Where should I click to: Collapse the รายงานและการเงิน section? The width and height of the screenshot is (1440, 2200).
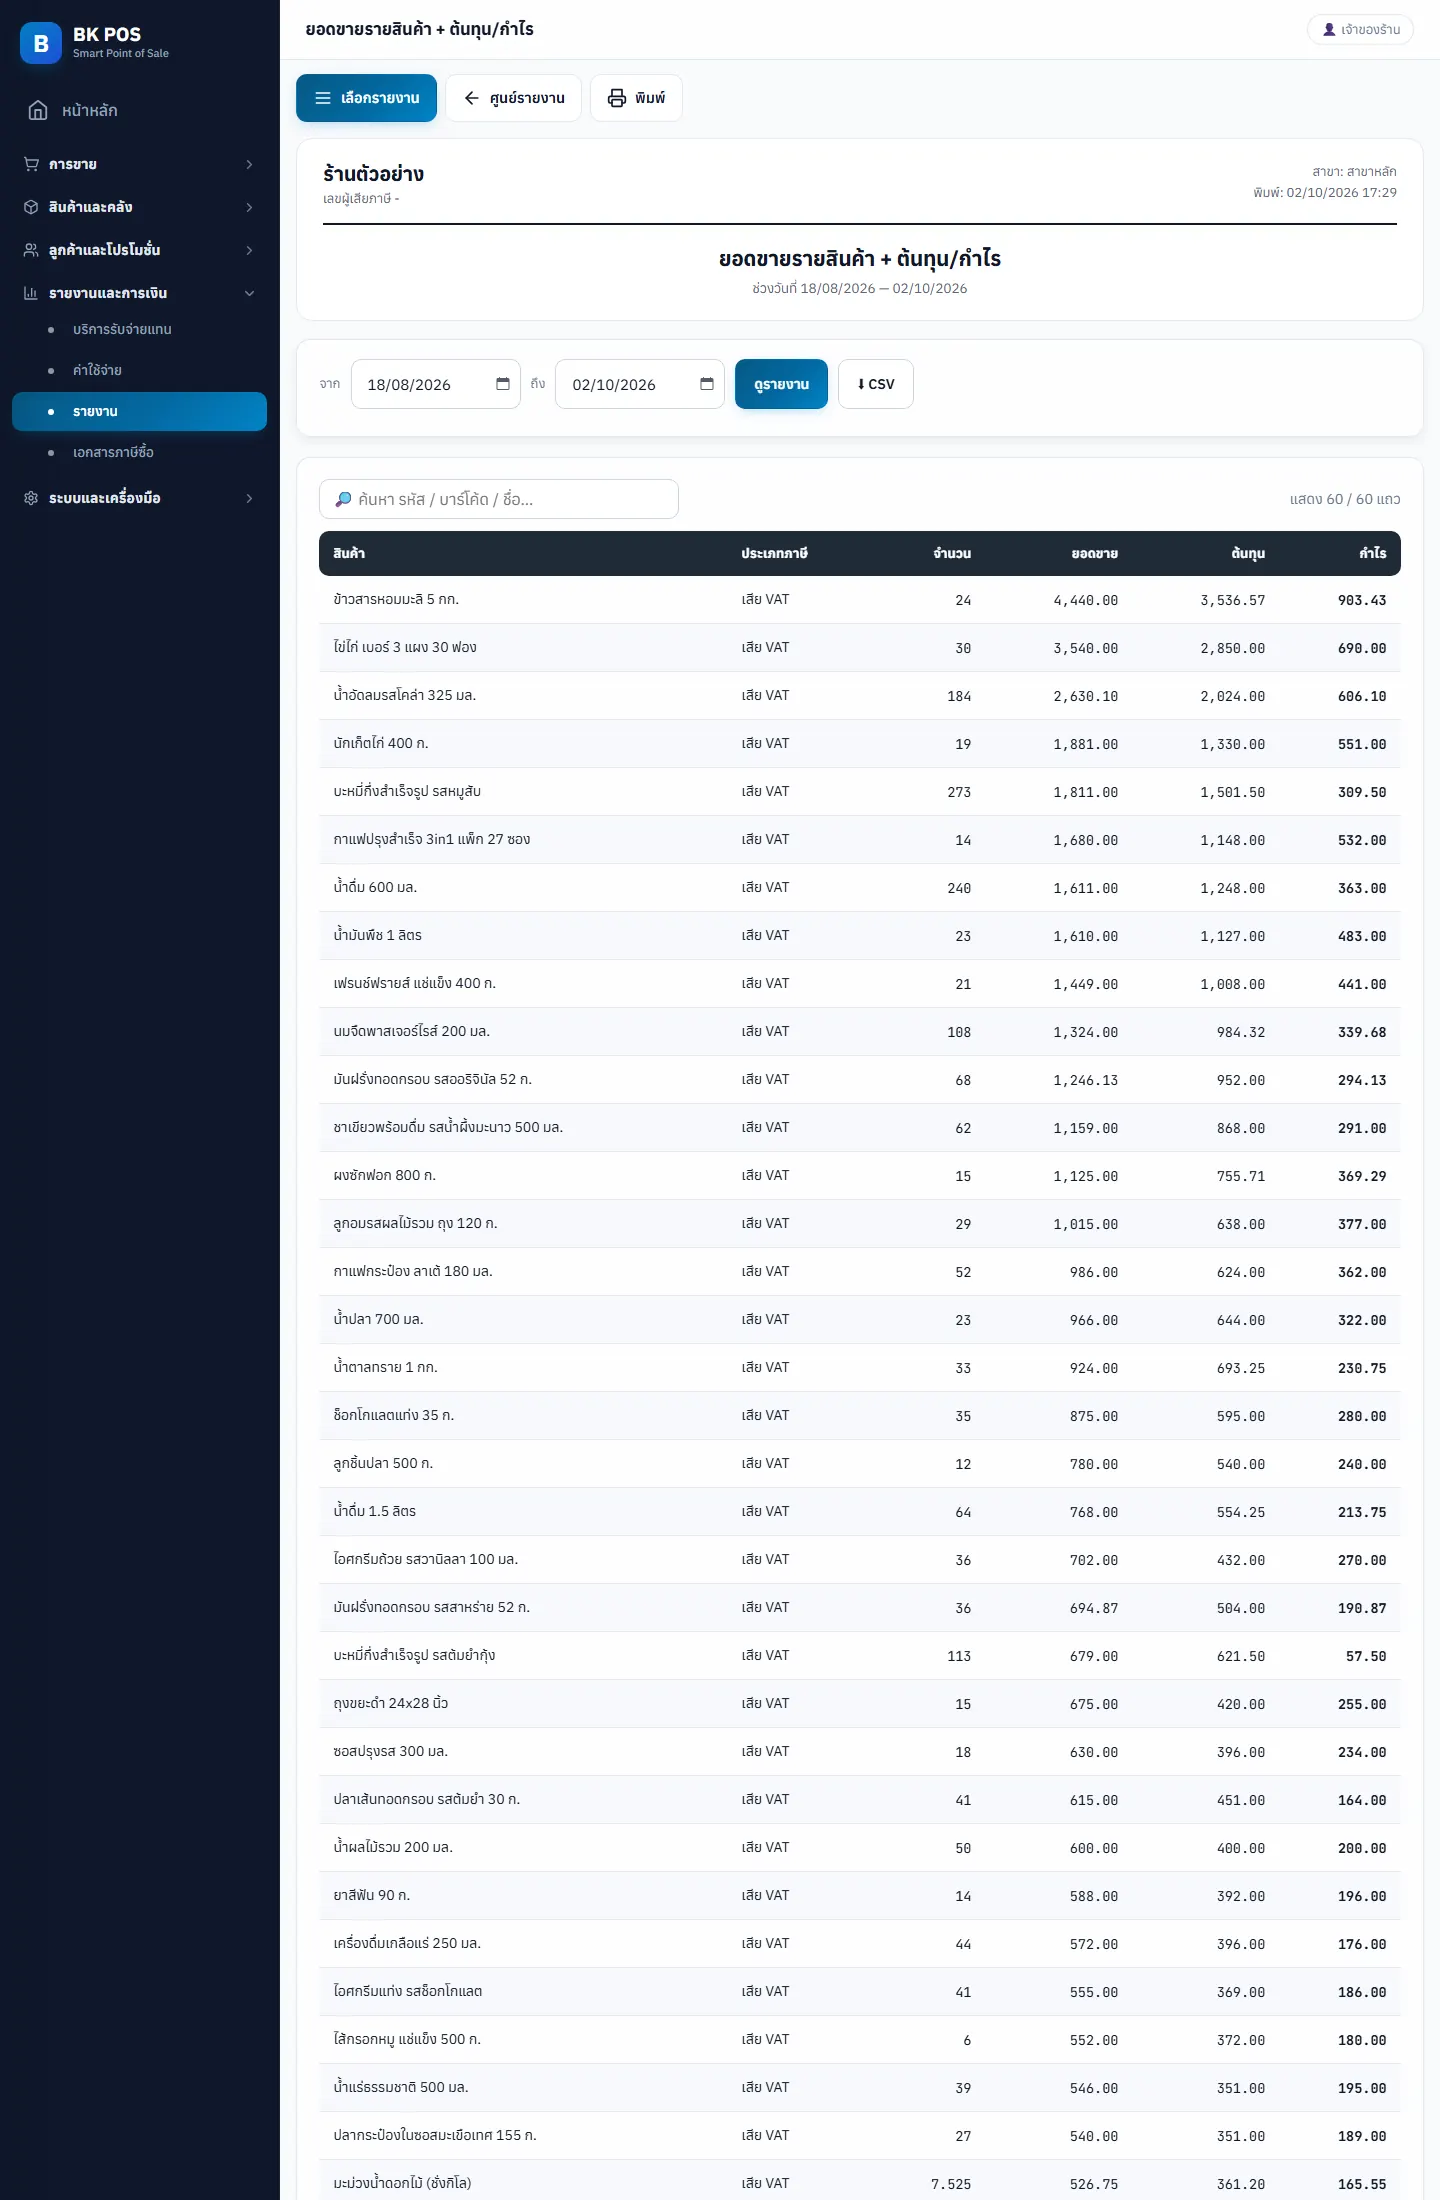pos(139,293)
